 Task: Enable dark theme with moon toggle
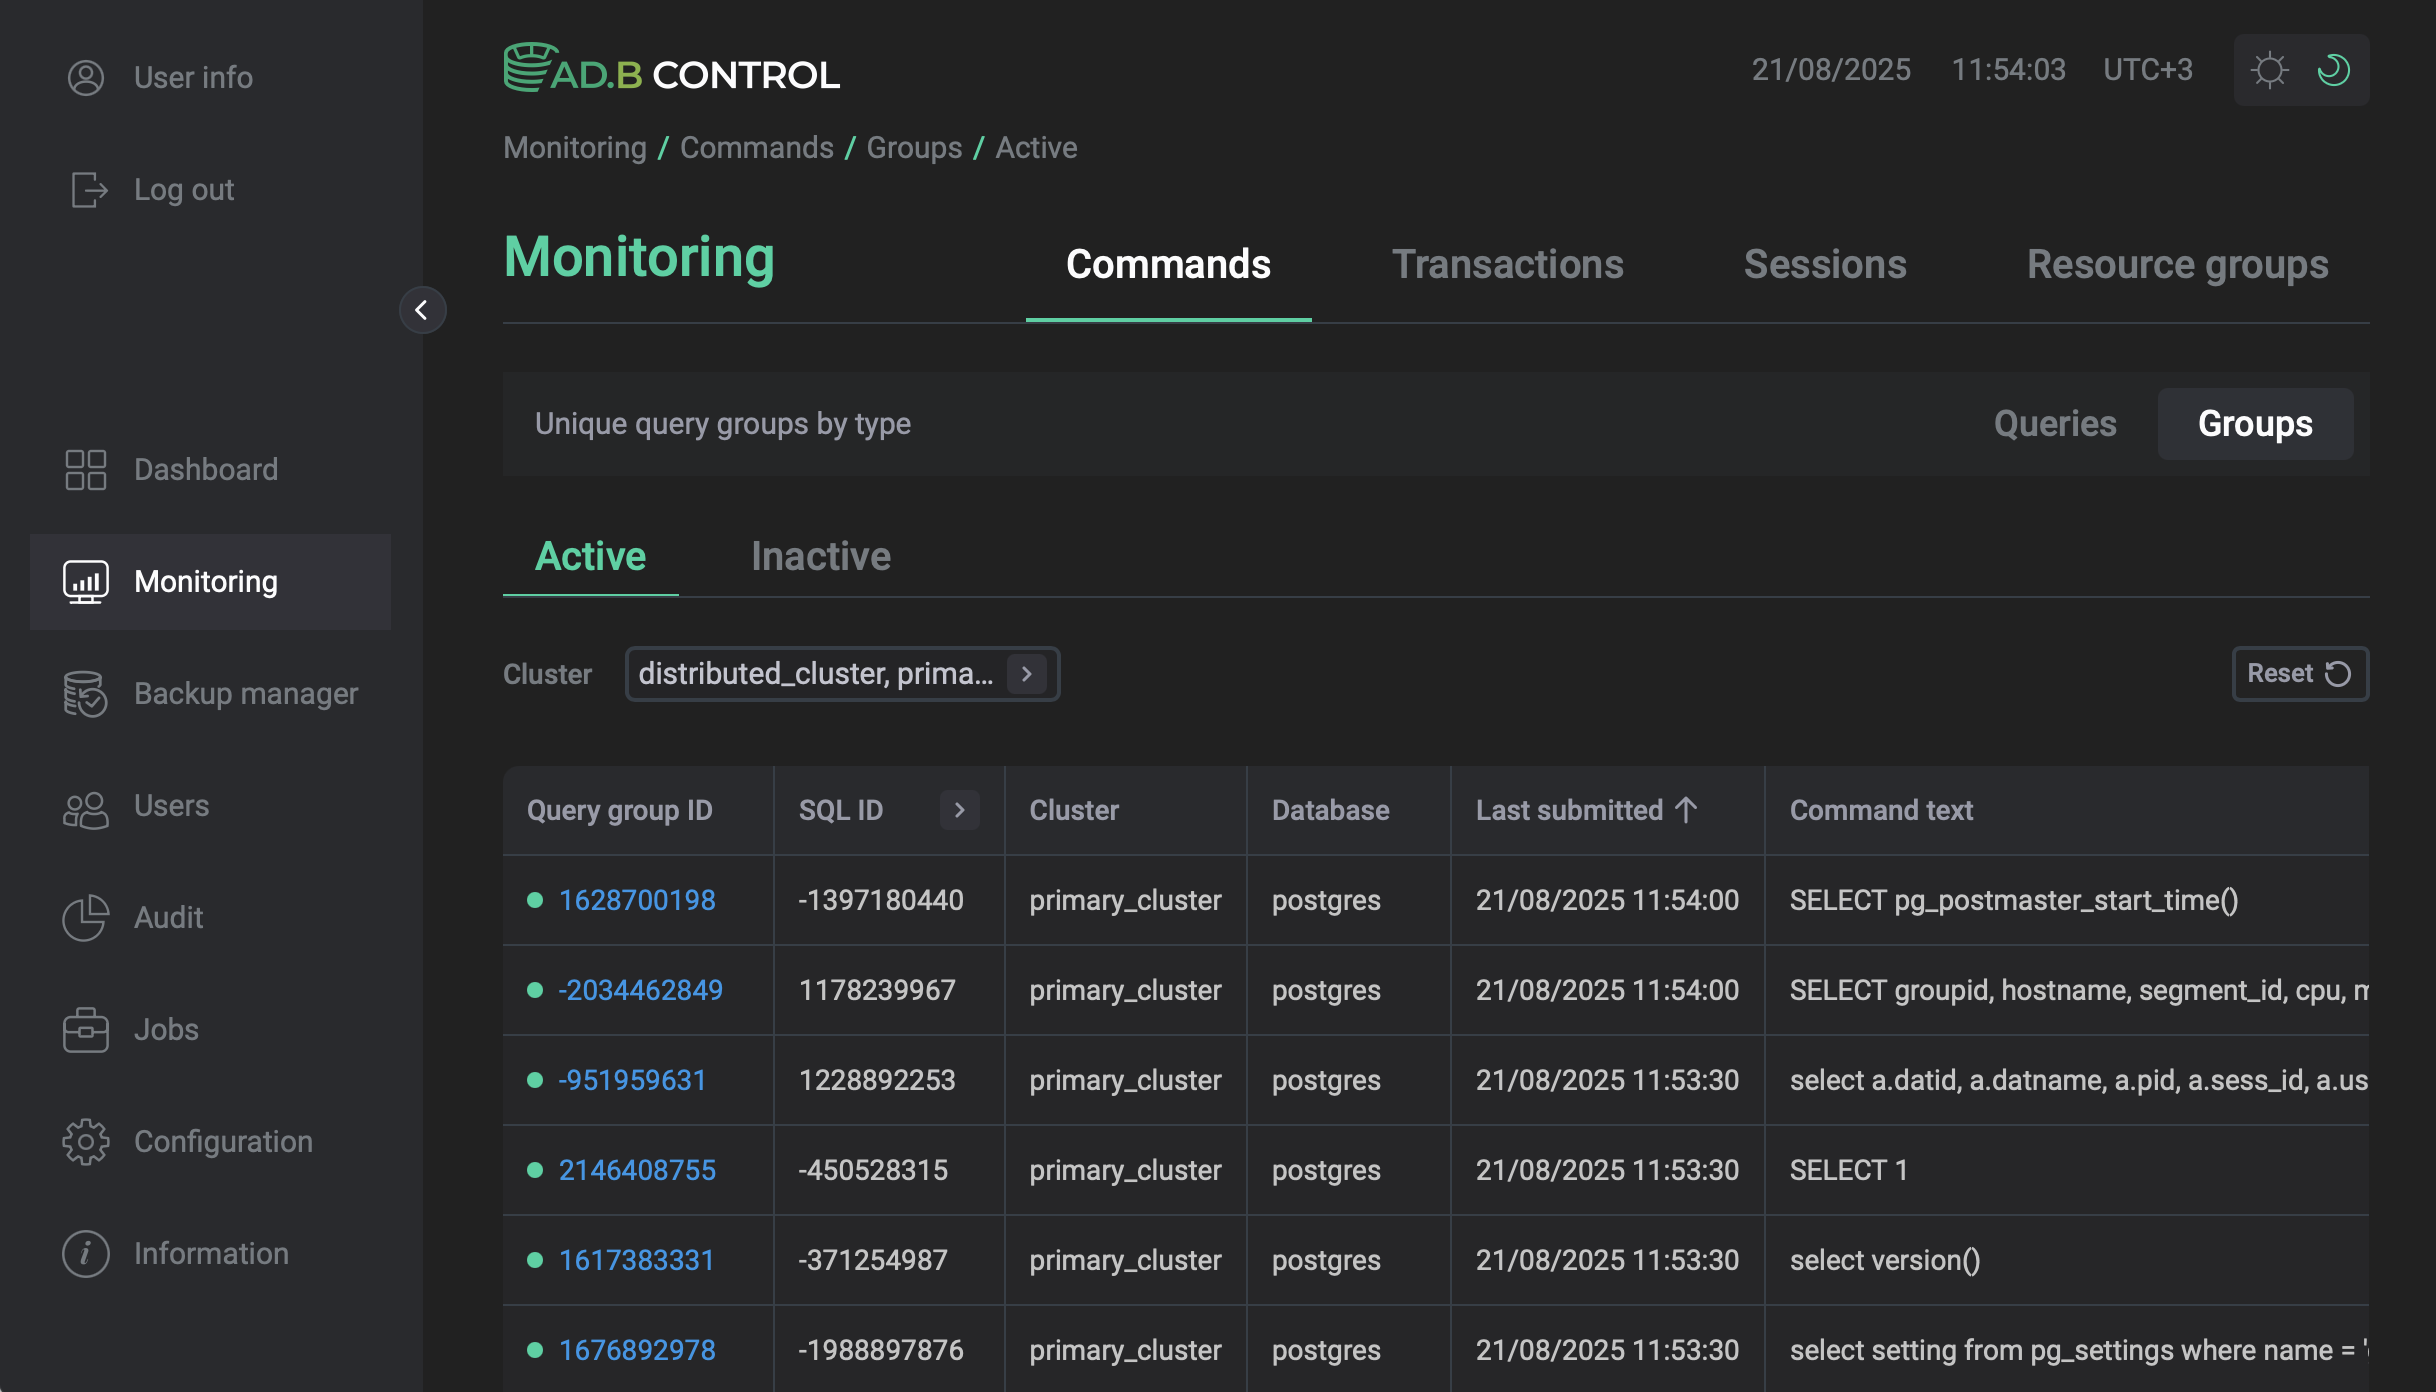pyautogui.click(x=2334, y=69)
